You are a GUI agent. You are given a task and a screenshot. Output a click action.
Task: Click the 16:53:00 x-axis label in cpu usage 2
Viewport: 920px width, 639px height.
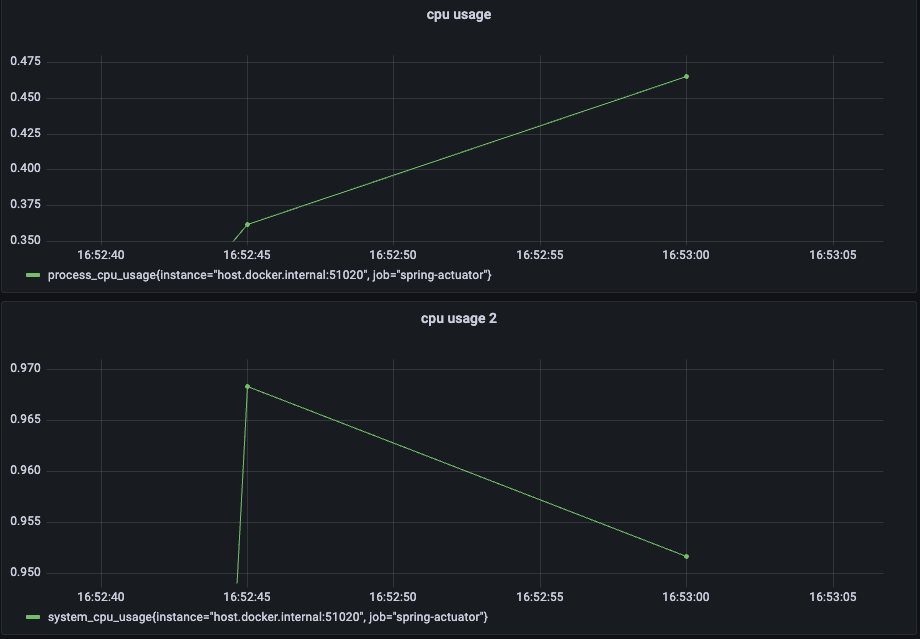coord(686,597)
